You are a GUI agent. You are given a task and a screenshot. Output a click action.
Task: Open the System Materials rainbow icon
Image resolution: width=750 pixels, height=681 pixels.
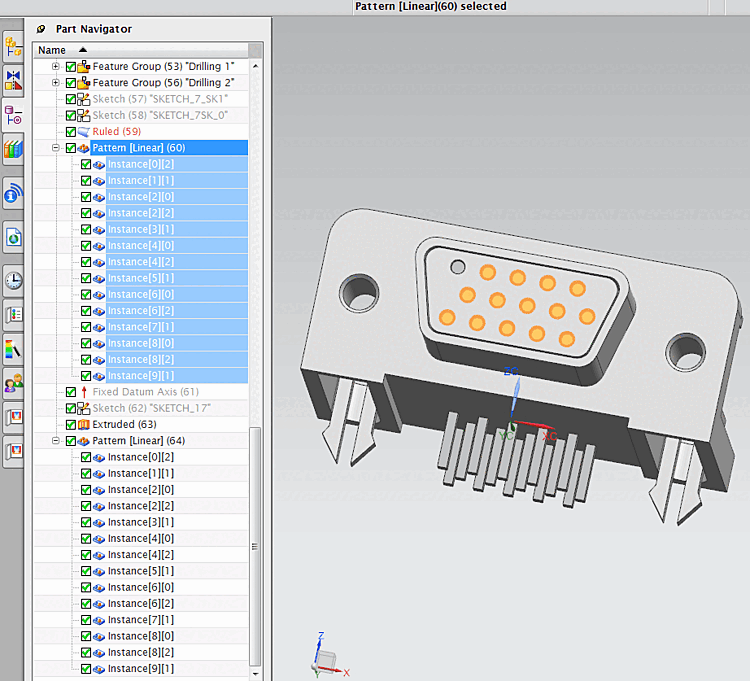tap(13, 349)
